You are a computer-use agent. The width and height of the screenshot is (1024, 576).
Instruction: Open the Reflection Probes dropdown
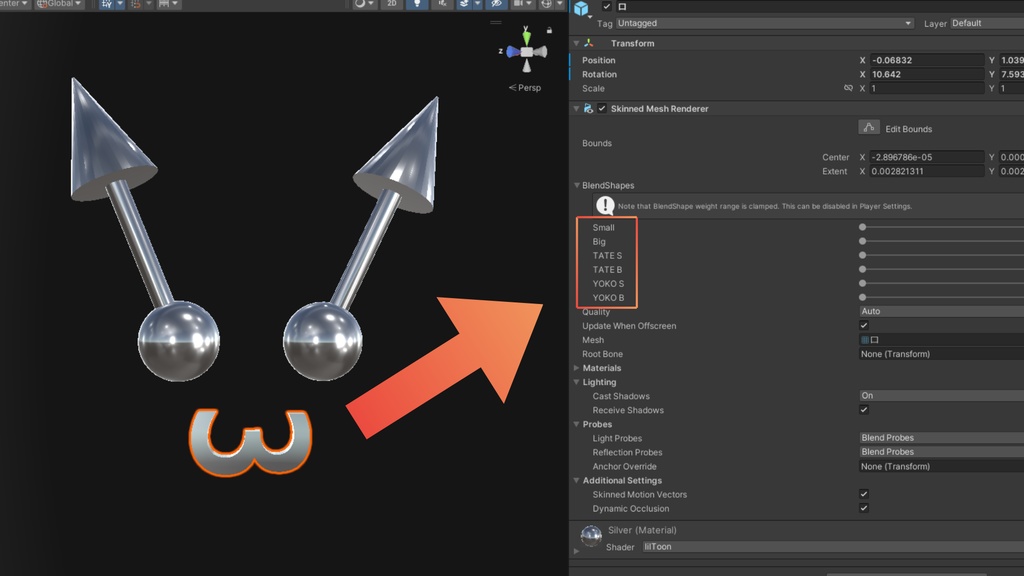941,451
